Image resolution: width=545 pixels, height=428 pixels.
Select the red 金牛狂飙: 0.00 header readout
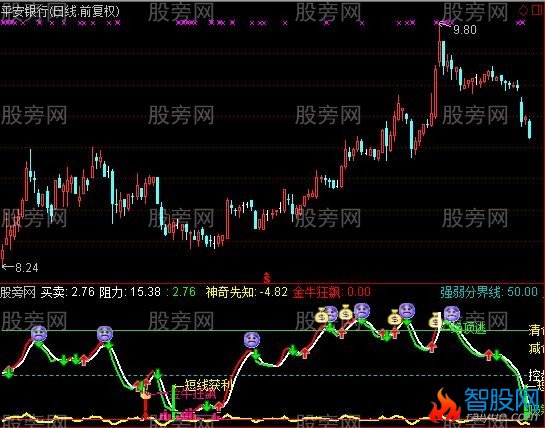pyautogui.click(x=332, y=292)
